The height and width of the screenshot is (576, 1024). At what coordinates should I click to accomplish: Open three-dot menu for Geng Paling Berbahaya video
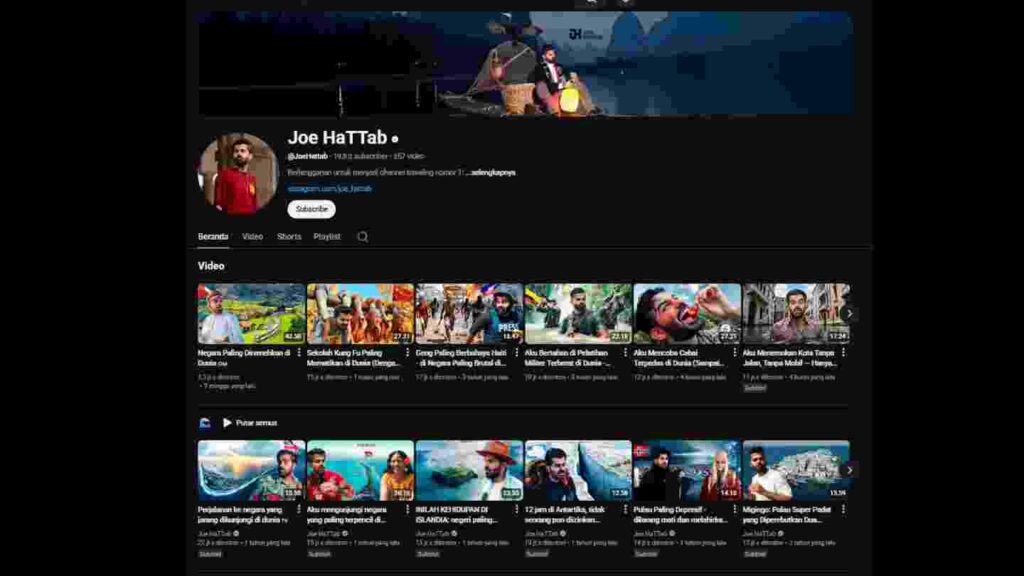[x=516, y=353]
